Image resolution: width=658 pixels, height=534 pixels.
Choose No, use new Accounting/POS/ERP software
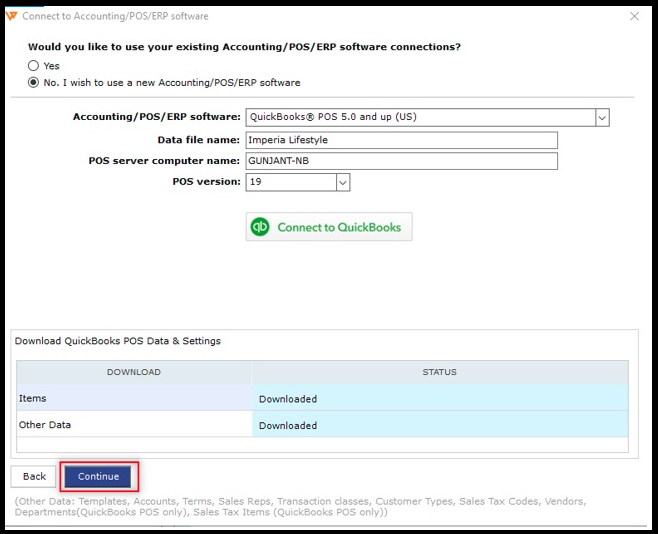coord(33,83)
